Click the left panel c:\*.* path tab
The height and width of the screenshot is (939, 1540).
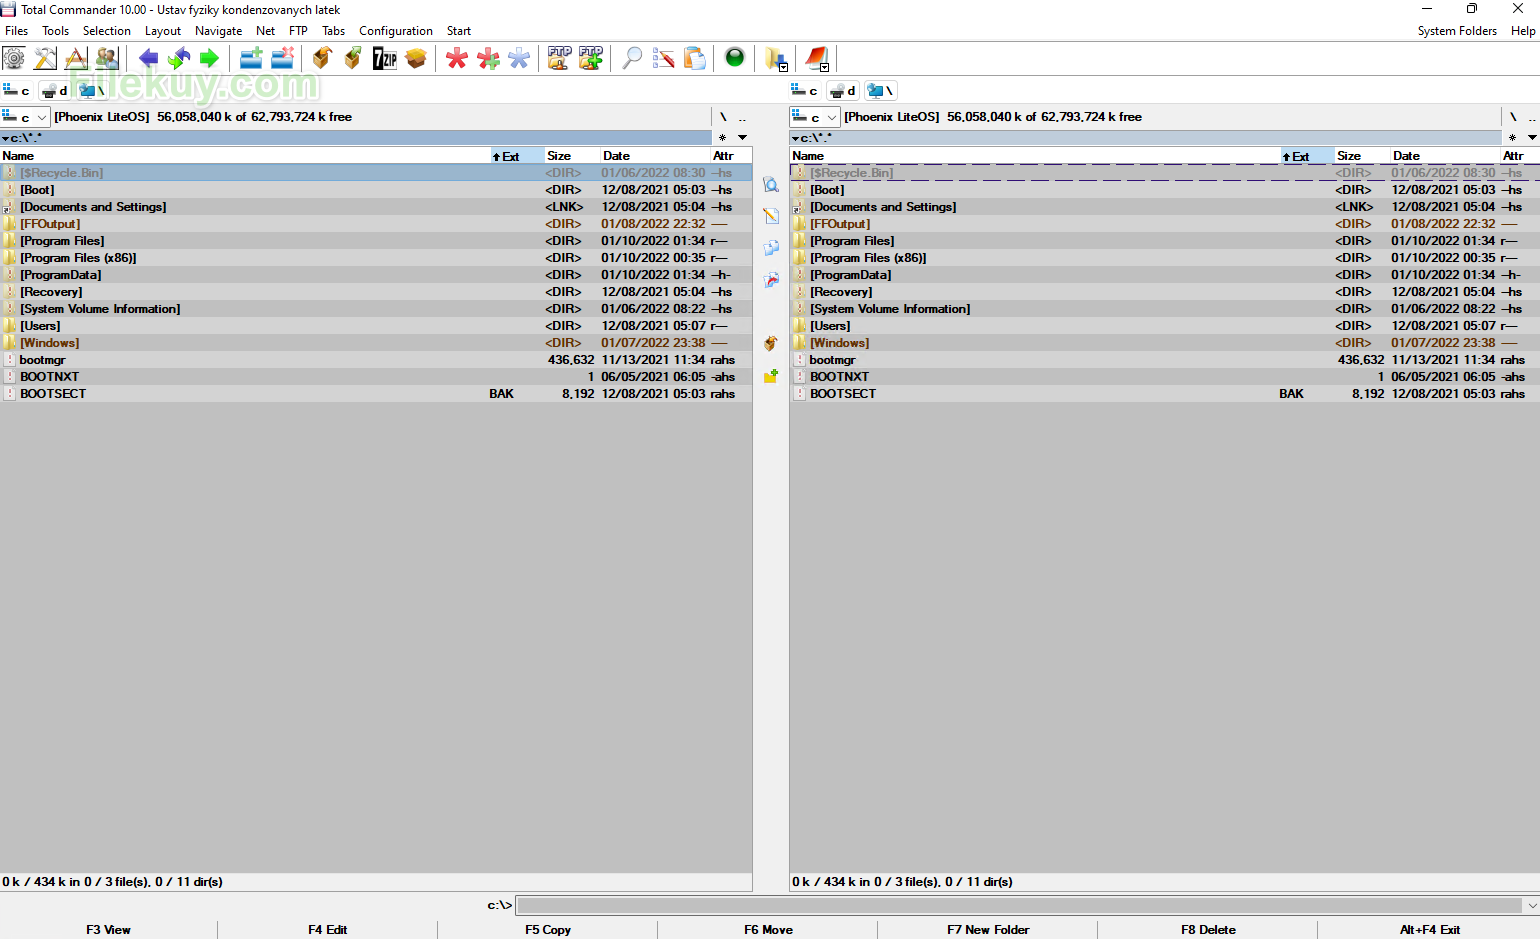tap(356, 137)
